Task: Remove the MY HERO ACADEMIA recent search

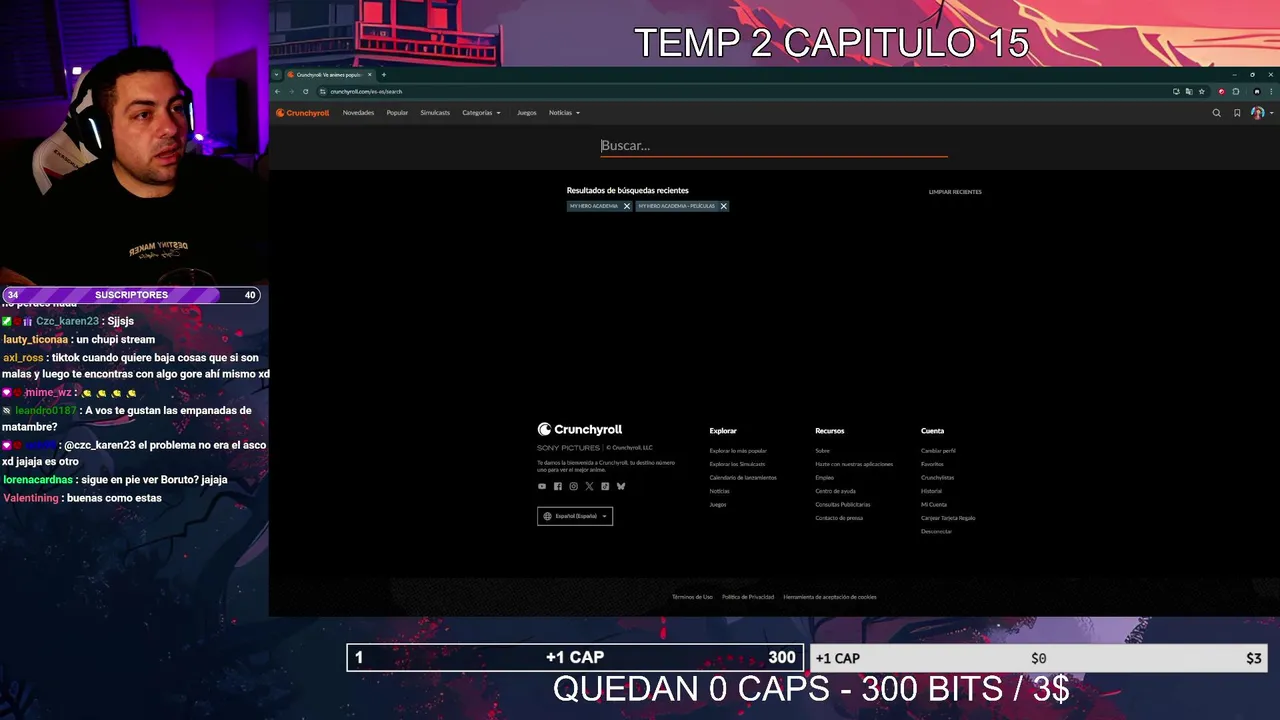Action: 627,206
